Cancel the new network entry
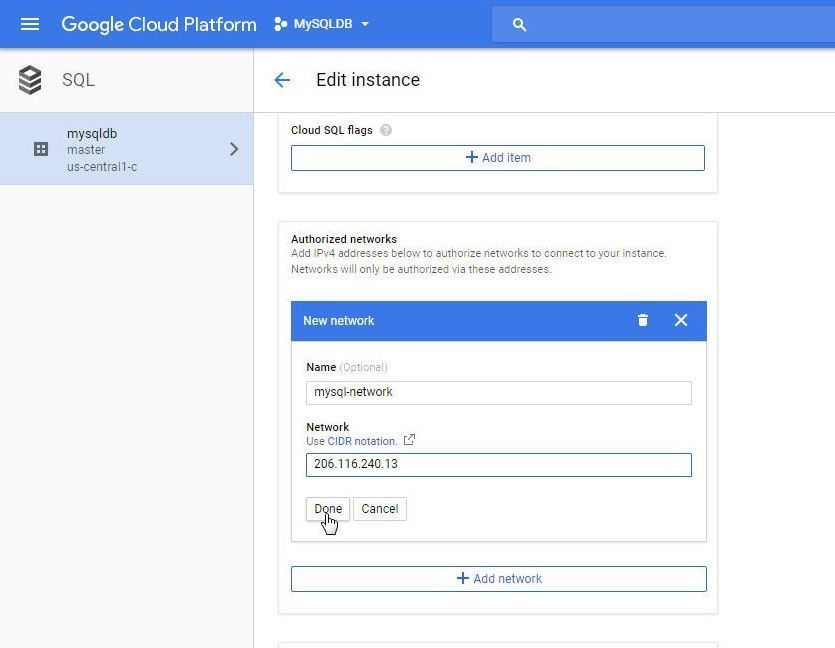 pos(379,508)
